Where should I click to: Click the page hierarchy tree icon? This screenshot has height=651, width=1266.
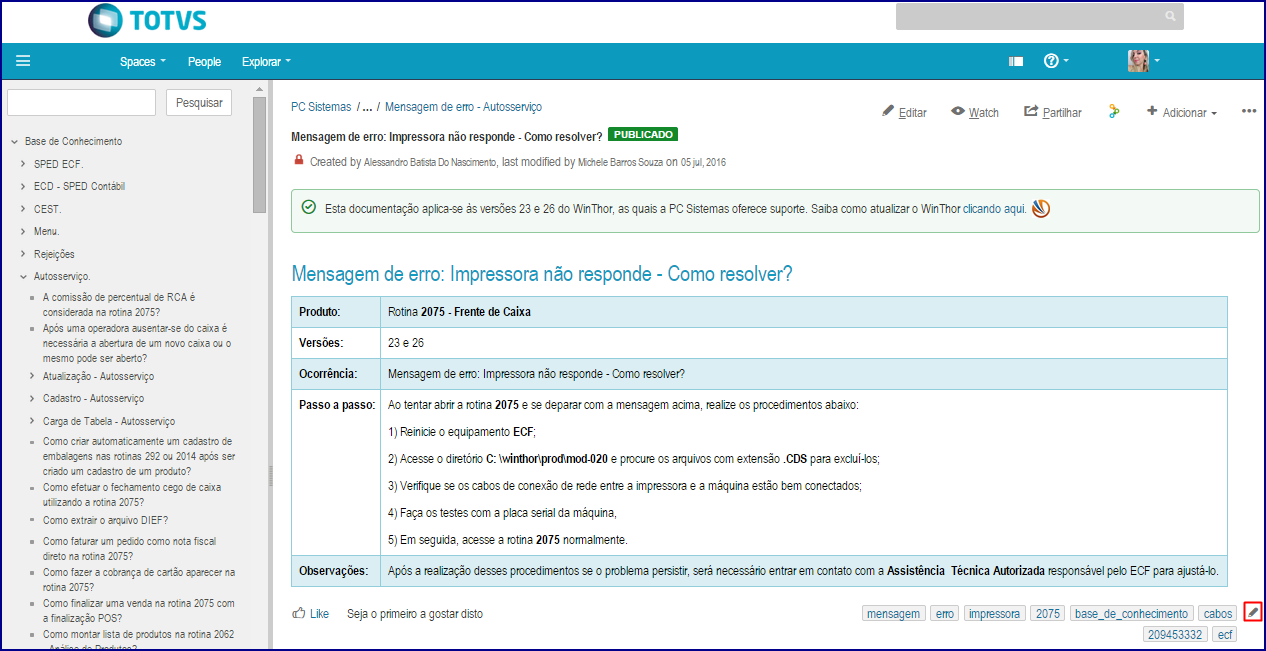tap(1113, 112)
